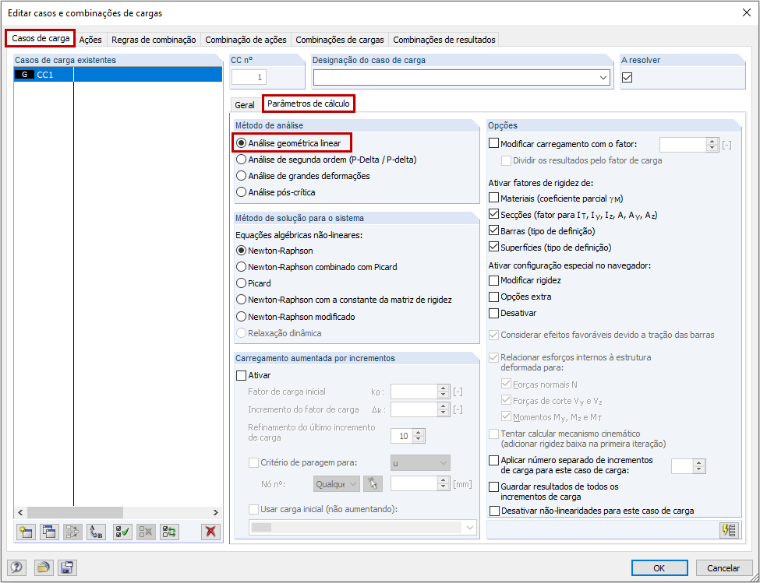760x583 pixels.
Task: Enable Modificar carregamento com o fator
Action: coord(494,143)
